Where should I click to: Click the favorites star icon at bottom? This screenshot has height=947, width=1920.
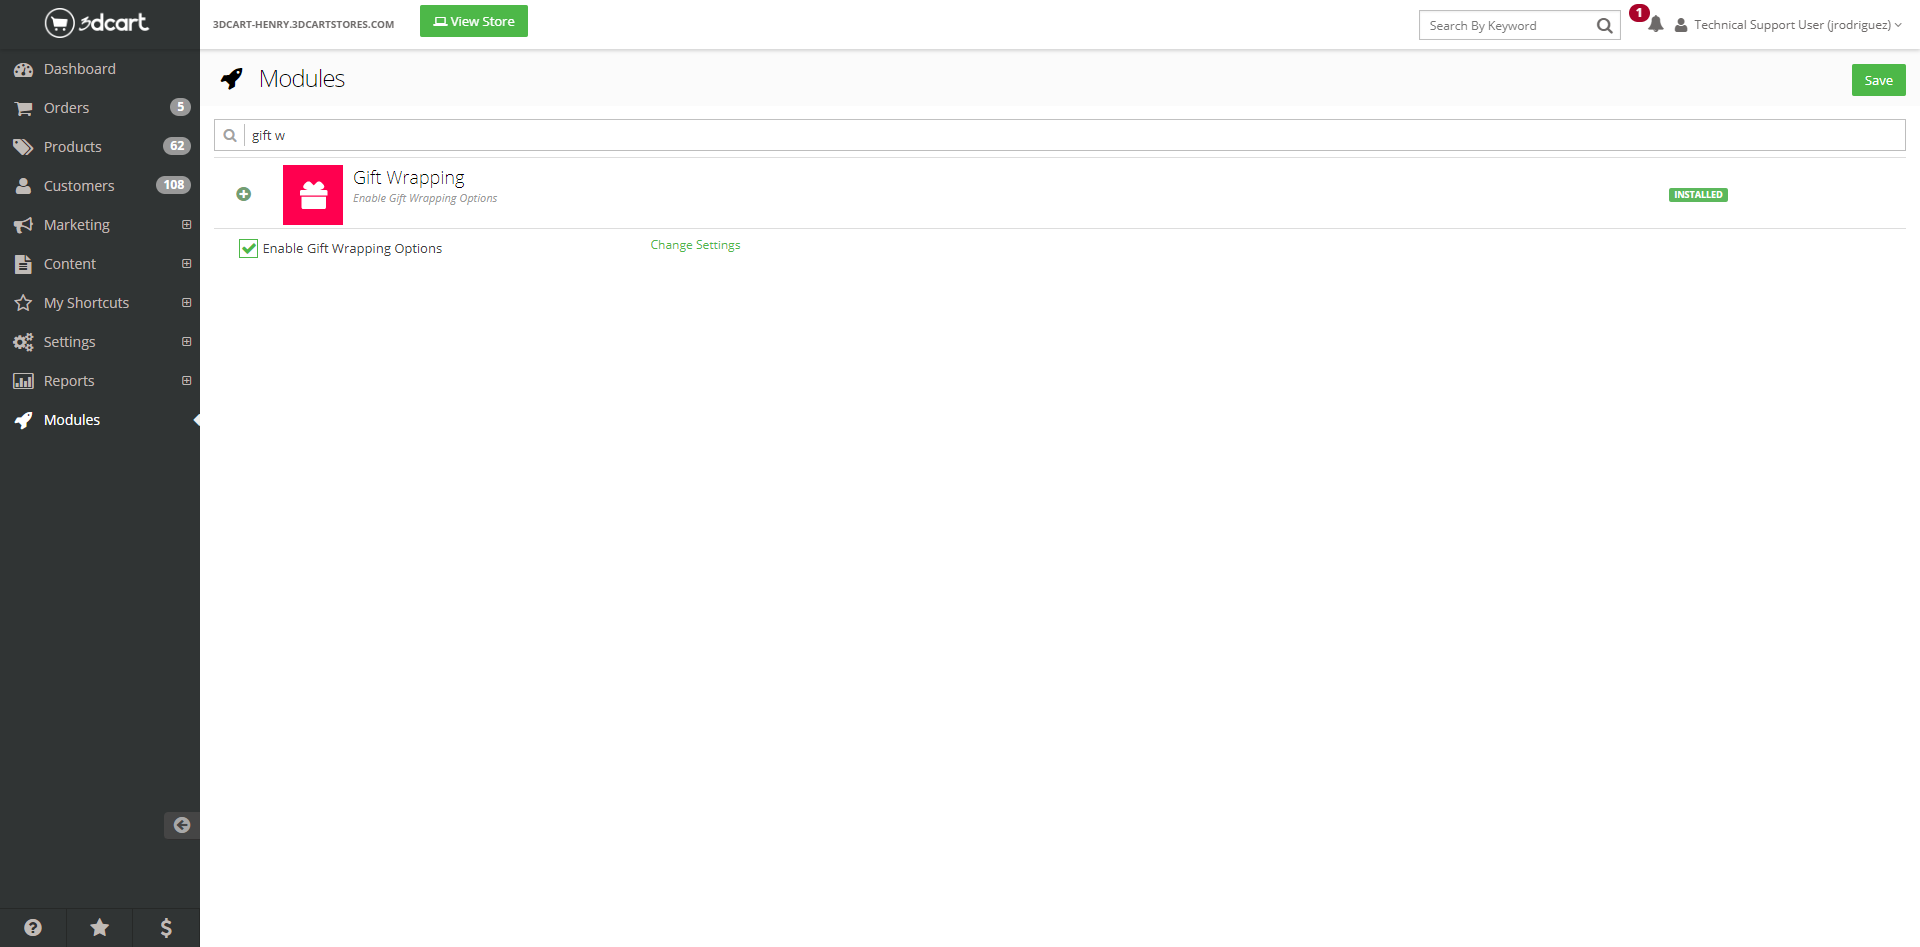coord(99,927)
